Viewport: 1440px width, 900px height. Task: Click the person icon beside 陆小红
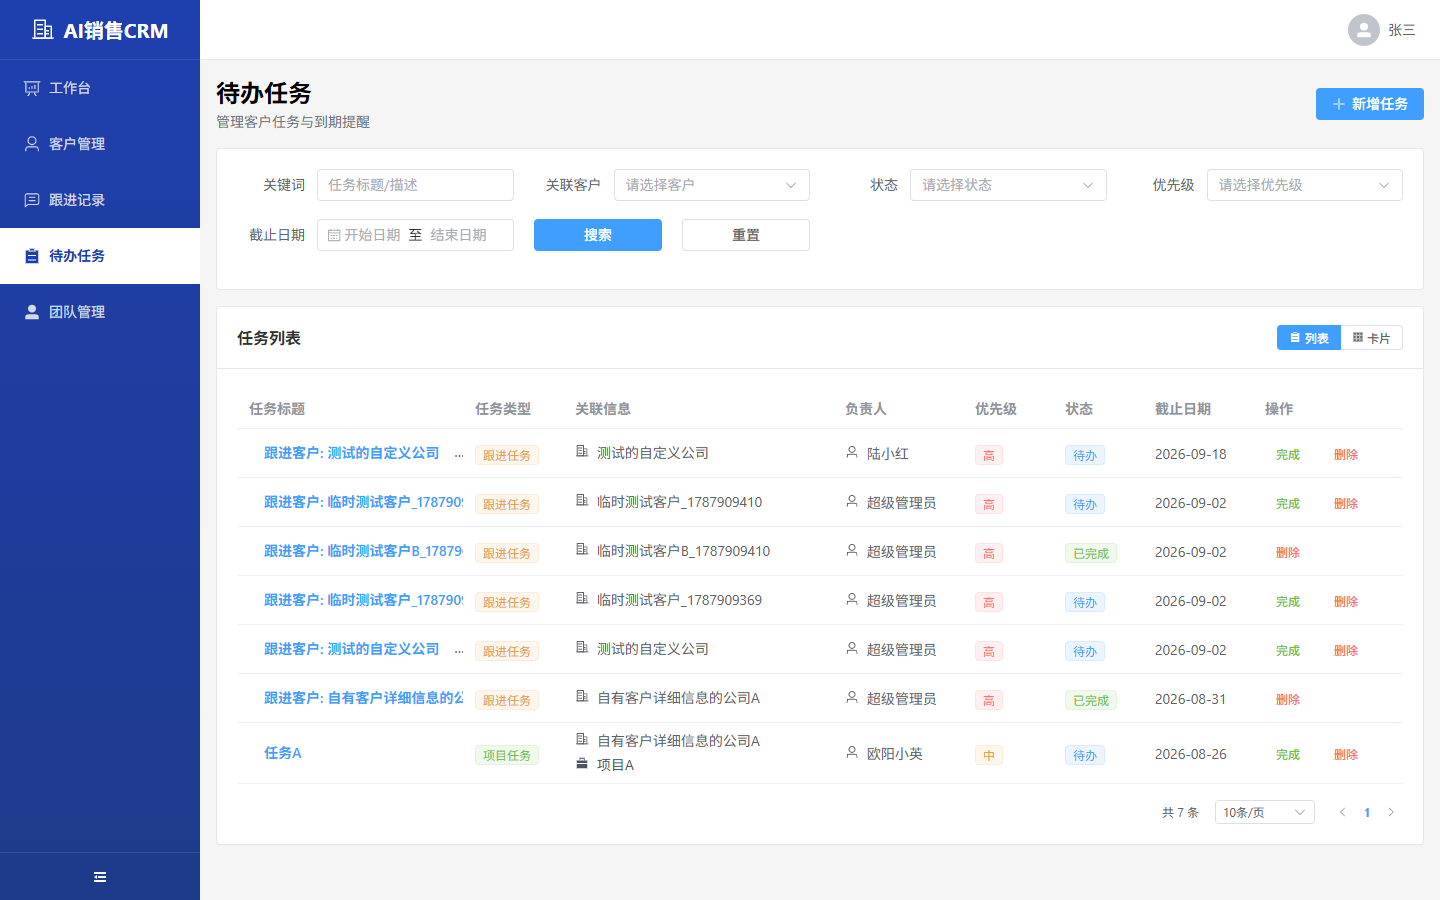click(852, 452)
